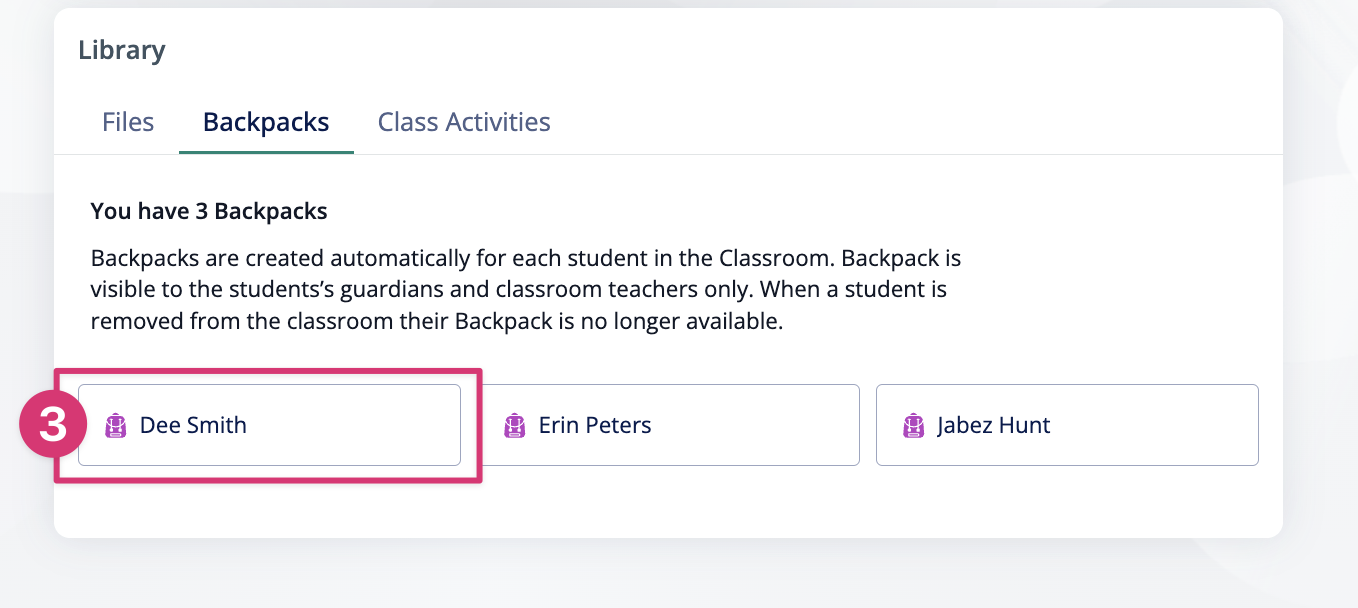Click empty space inside Erin Peters card
This screenshot has height=608, width=1358.
coord(760,425)
